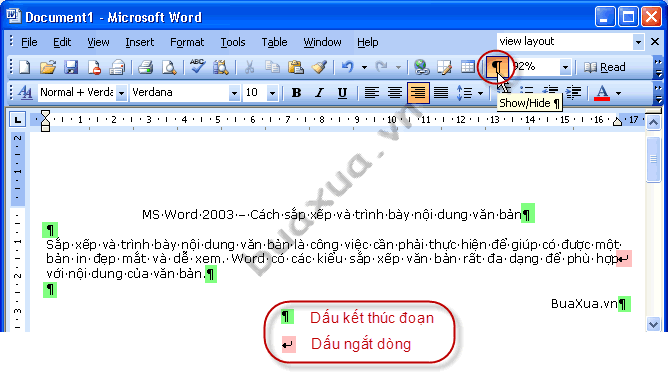The height and width of the screenshot is (372, 668).
Task: Cut selection with the scissors icon
Action: coord(249,67)
